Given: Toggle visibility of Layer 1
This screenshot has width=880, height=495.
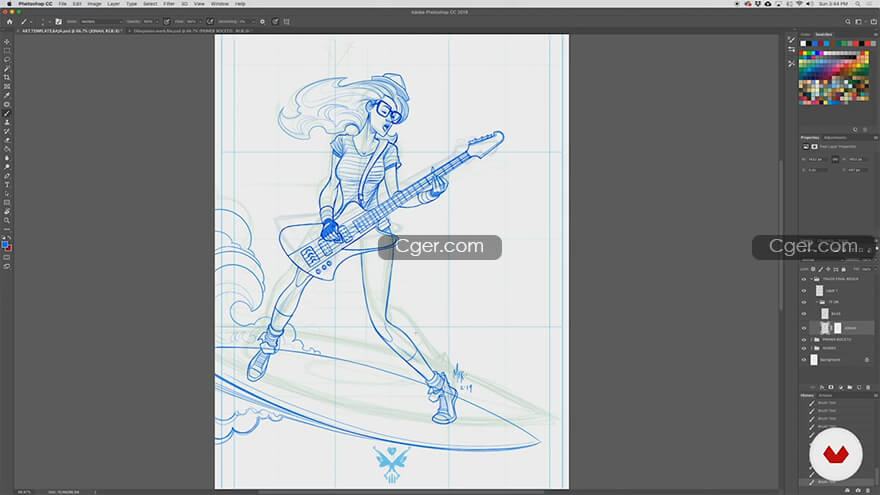Looking at the screenshot, I should tap(804, 291).
